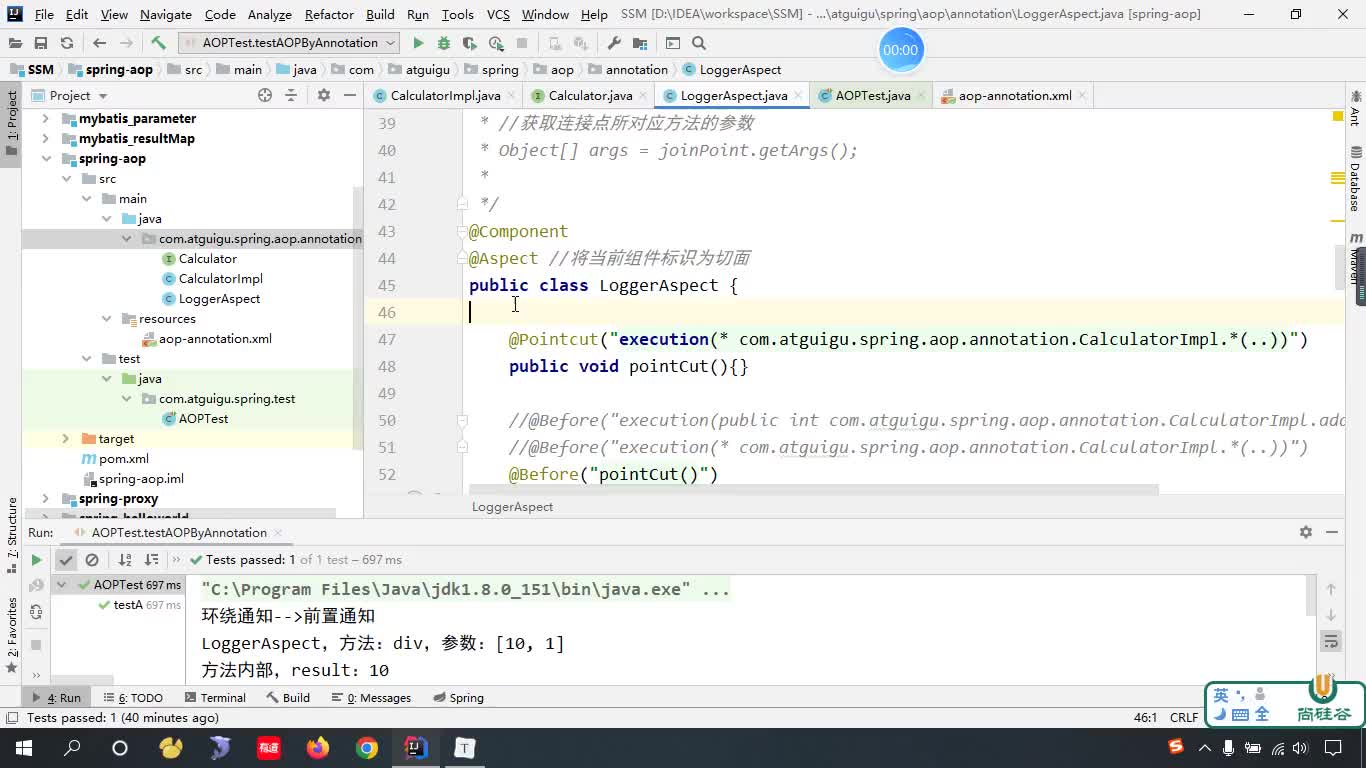The width and height of the screenshot is (1366, 768).
Task: Open the VCS menu
Action: point(498,14)
